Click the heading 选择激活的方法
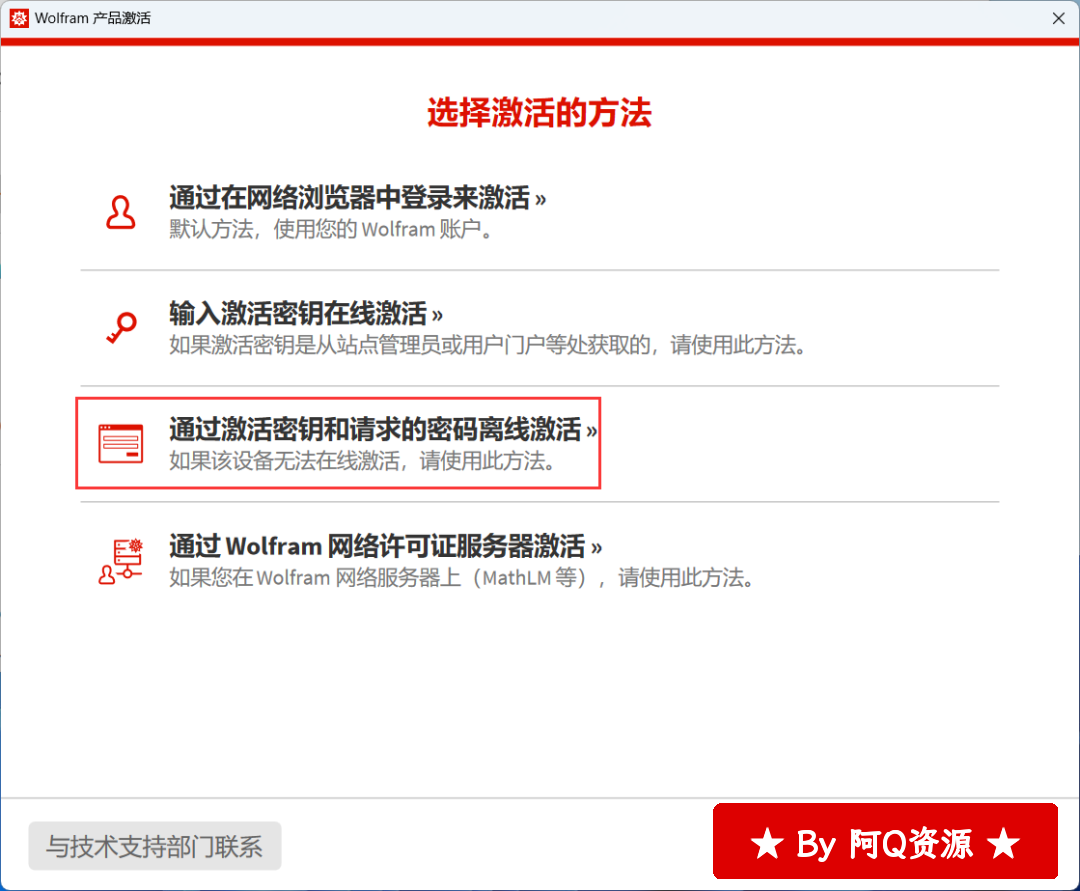1080x891 pixels. coord(539,113)
